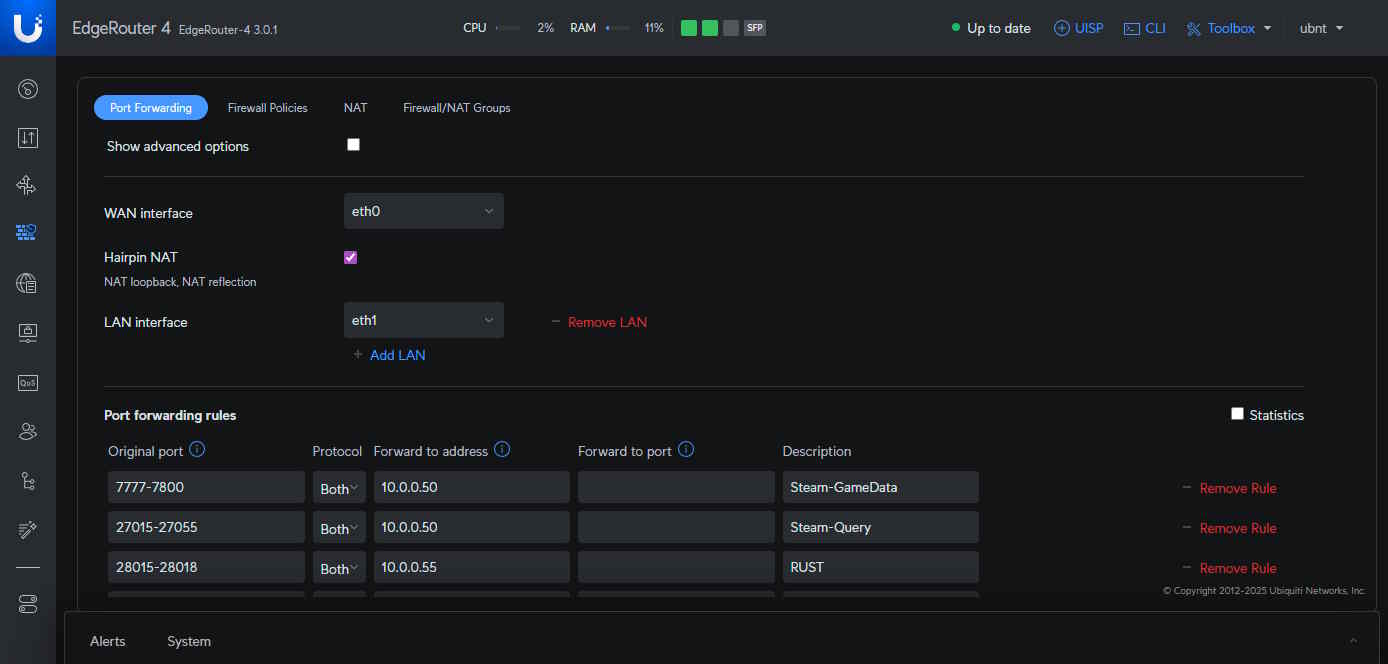Switch to the Firewall/NAT Groups tab
Image resolution: width=1388 pixels, height=664 pixels.
coord(457,107)
